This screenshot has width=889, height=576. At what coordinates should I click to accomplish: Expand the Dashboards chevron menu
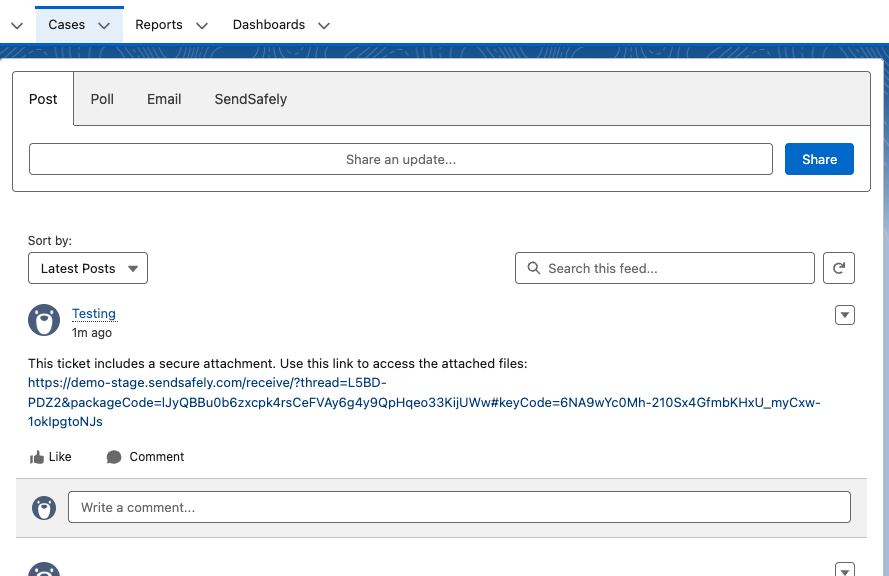tap(324, 26)
